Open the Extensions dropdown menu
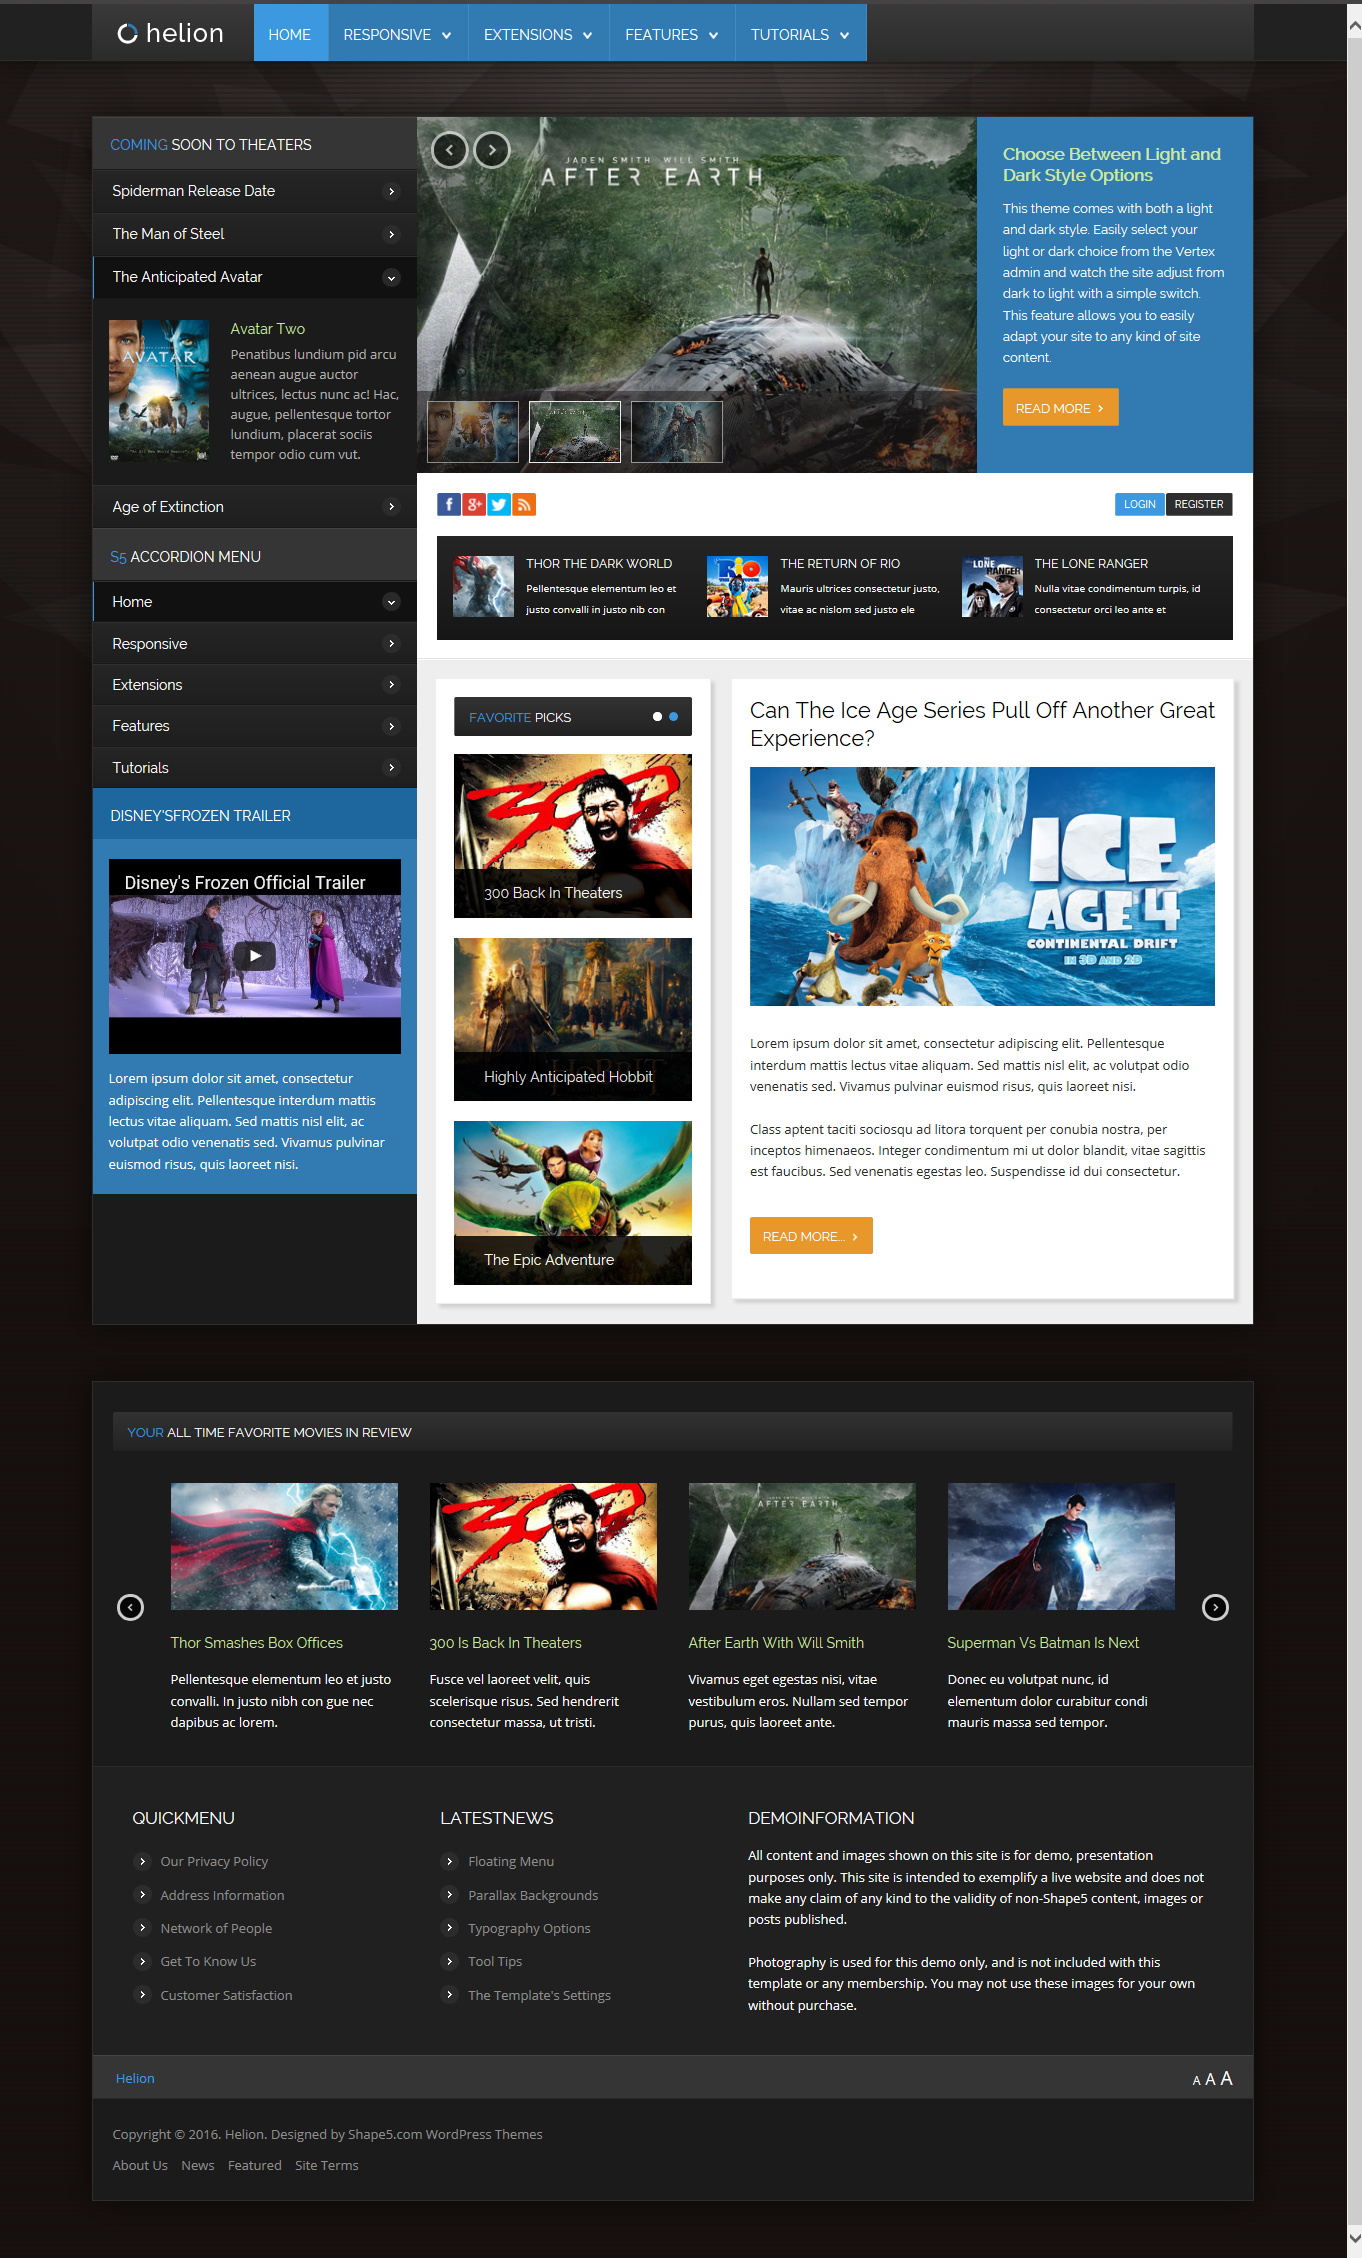 [x=538, y=33]
